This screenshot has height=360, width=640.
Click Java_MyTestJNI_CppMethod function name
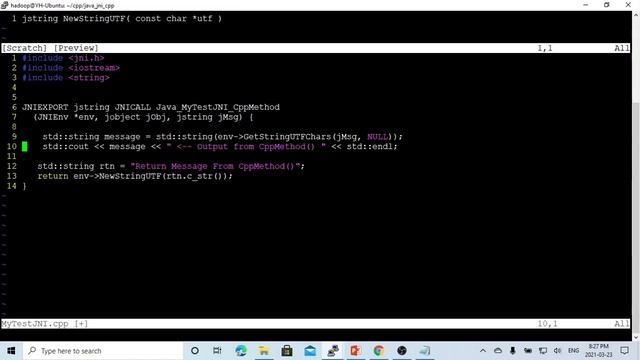click(218, 107)
